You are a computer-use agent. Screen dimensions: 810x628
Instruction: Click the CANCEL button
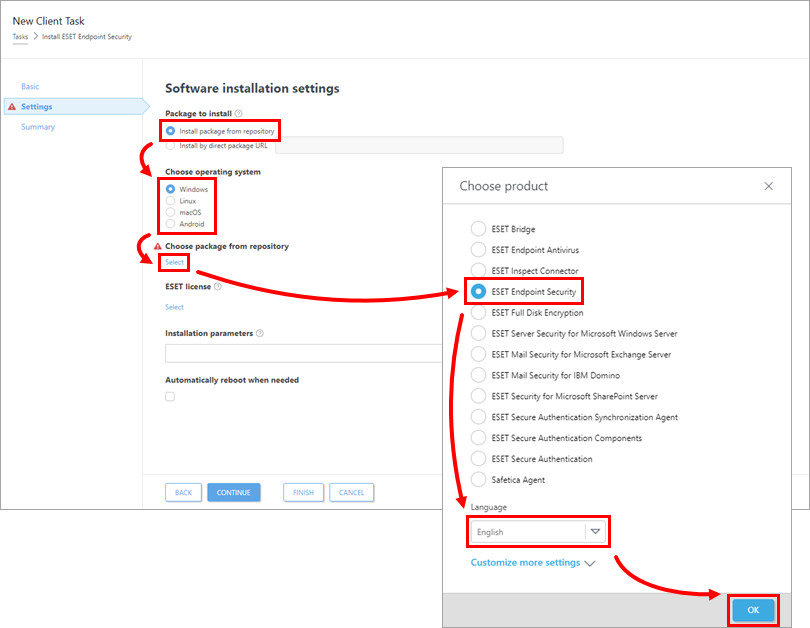pos(351,492)
